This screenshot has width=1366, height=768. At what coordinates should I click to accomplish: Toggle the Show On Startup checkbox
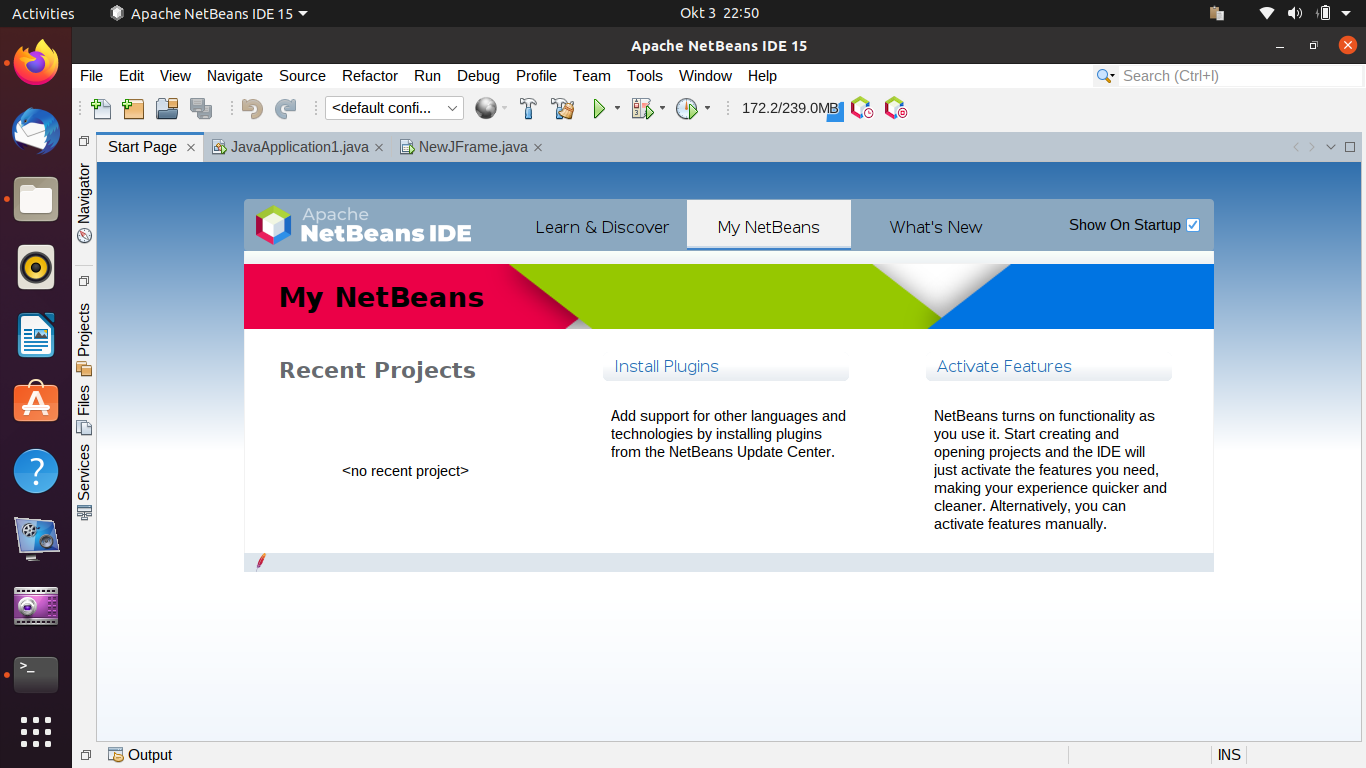click(x=1193, y=225)
